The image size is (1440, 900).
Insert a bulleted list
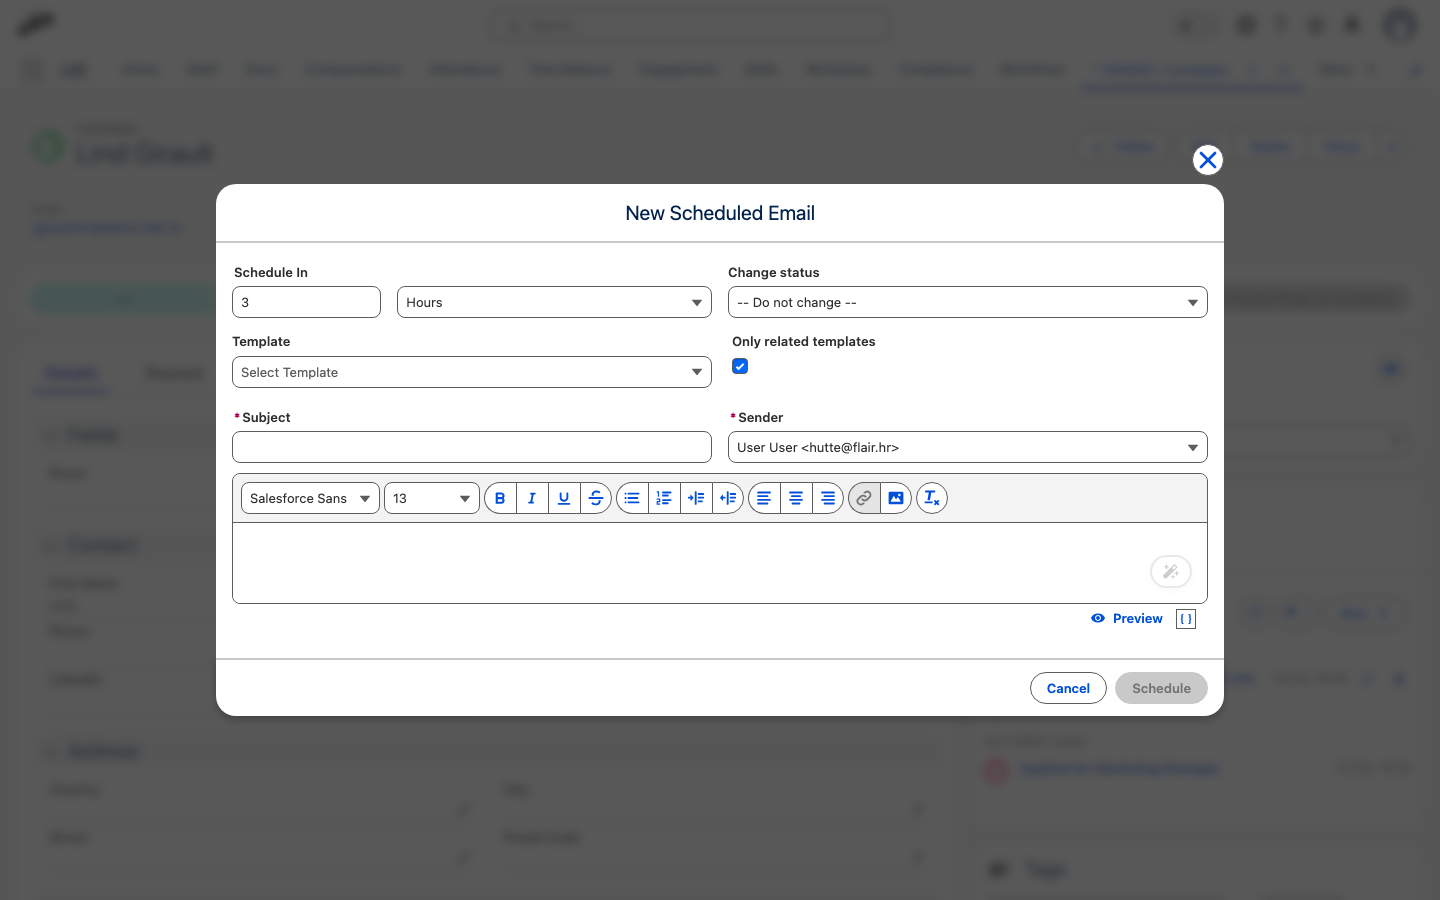tap(632, 498)
